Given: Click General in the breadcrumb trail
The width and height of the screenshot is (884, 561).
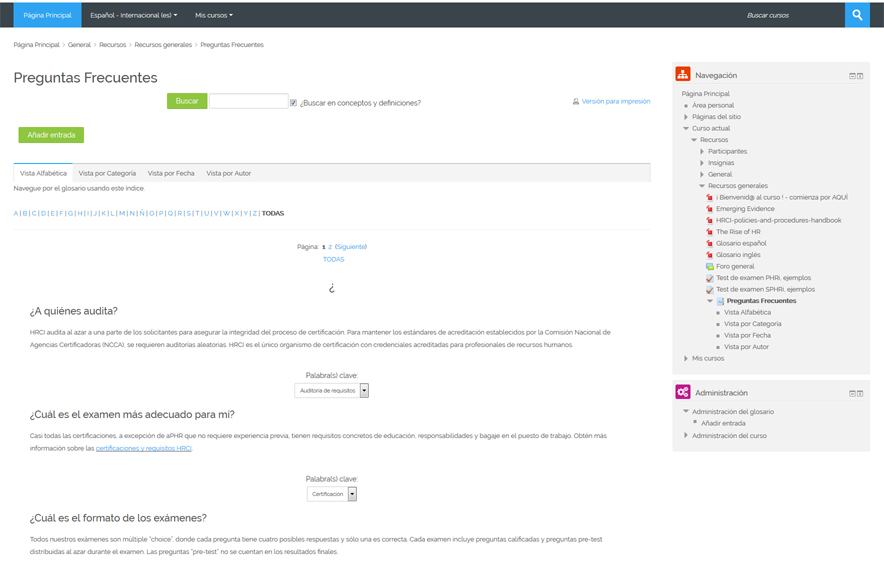Looking at the screenshot, I should click(79, 45).
